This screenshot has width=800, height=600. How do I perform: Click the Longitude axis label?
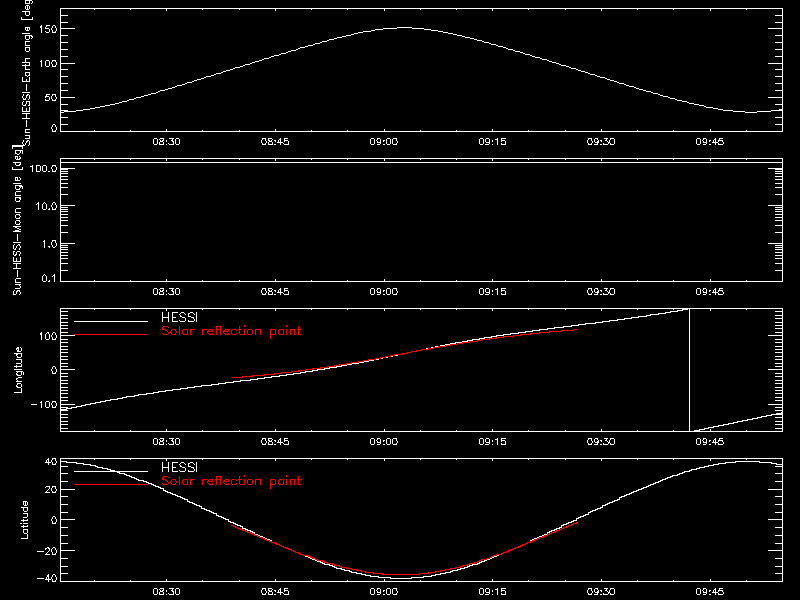tap(18, 370)
